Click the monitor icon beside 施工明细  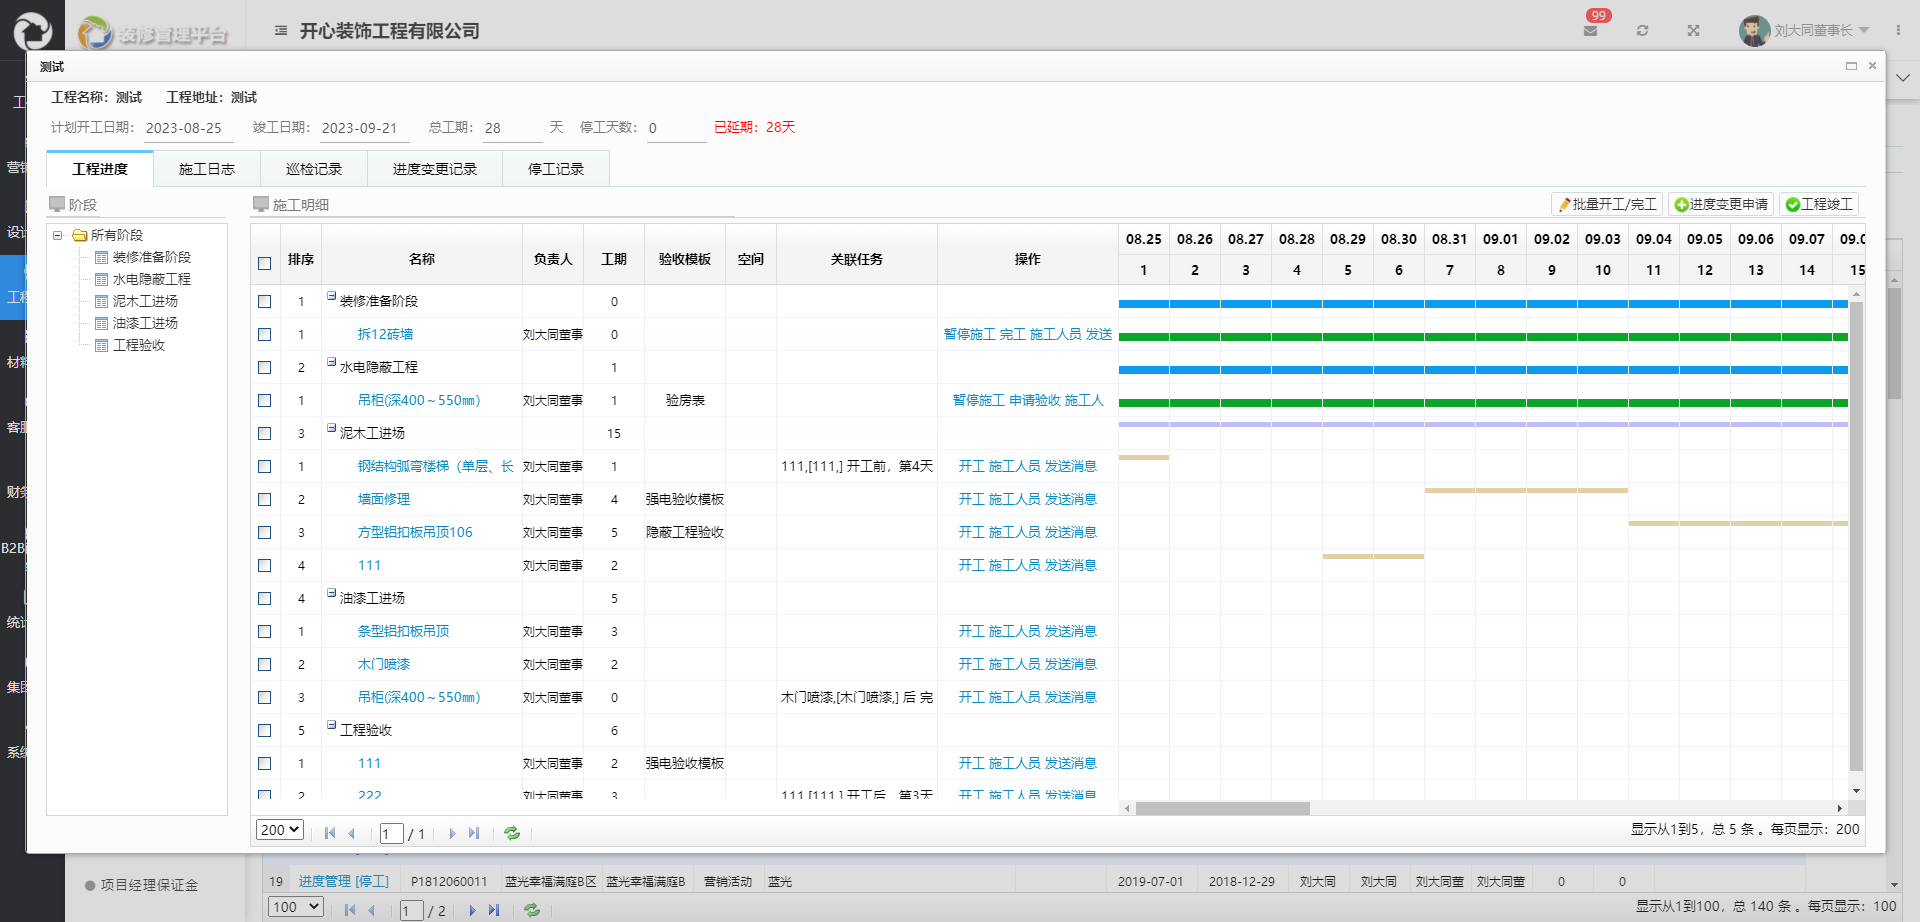click(263, 204)
